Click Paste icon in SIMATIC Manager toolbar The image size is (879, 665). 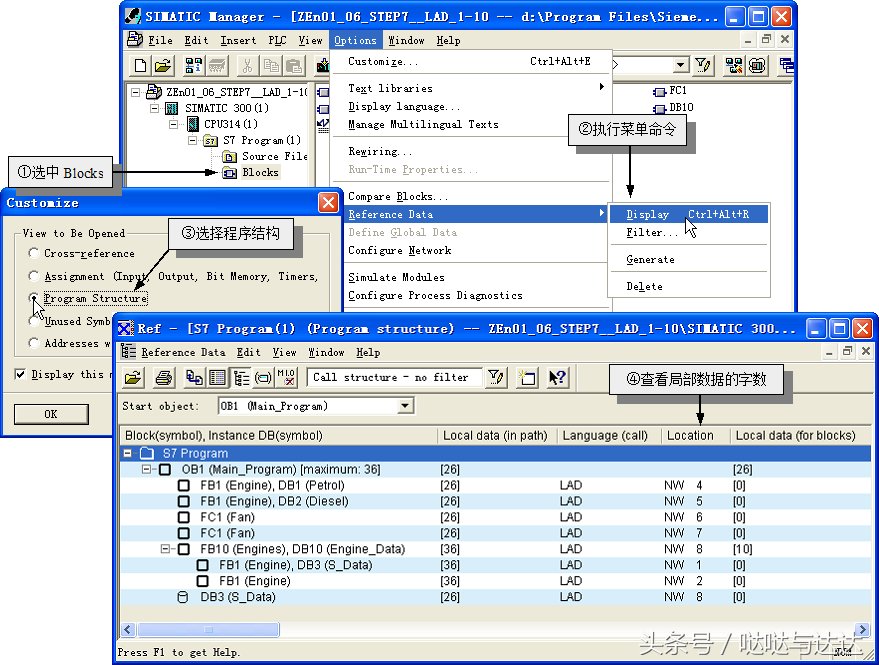click(294, 66)
